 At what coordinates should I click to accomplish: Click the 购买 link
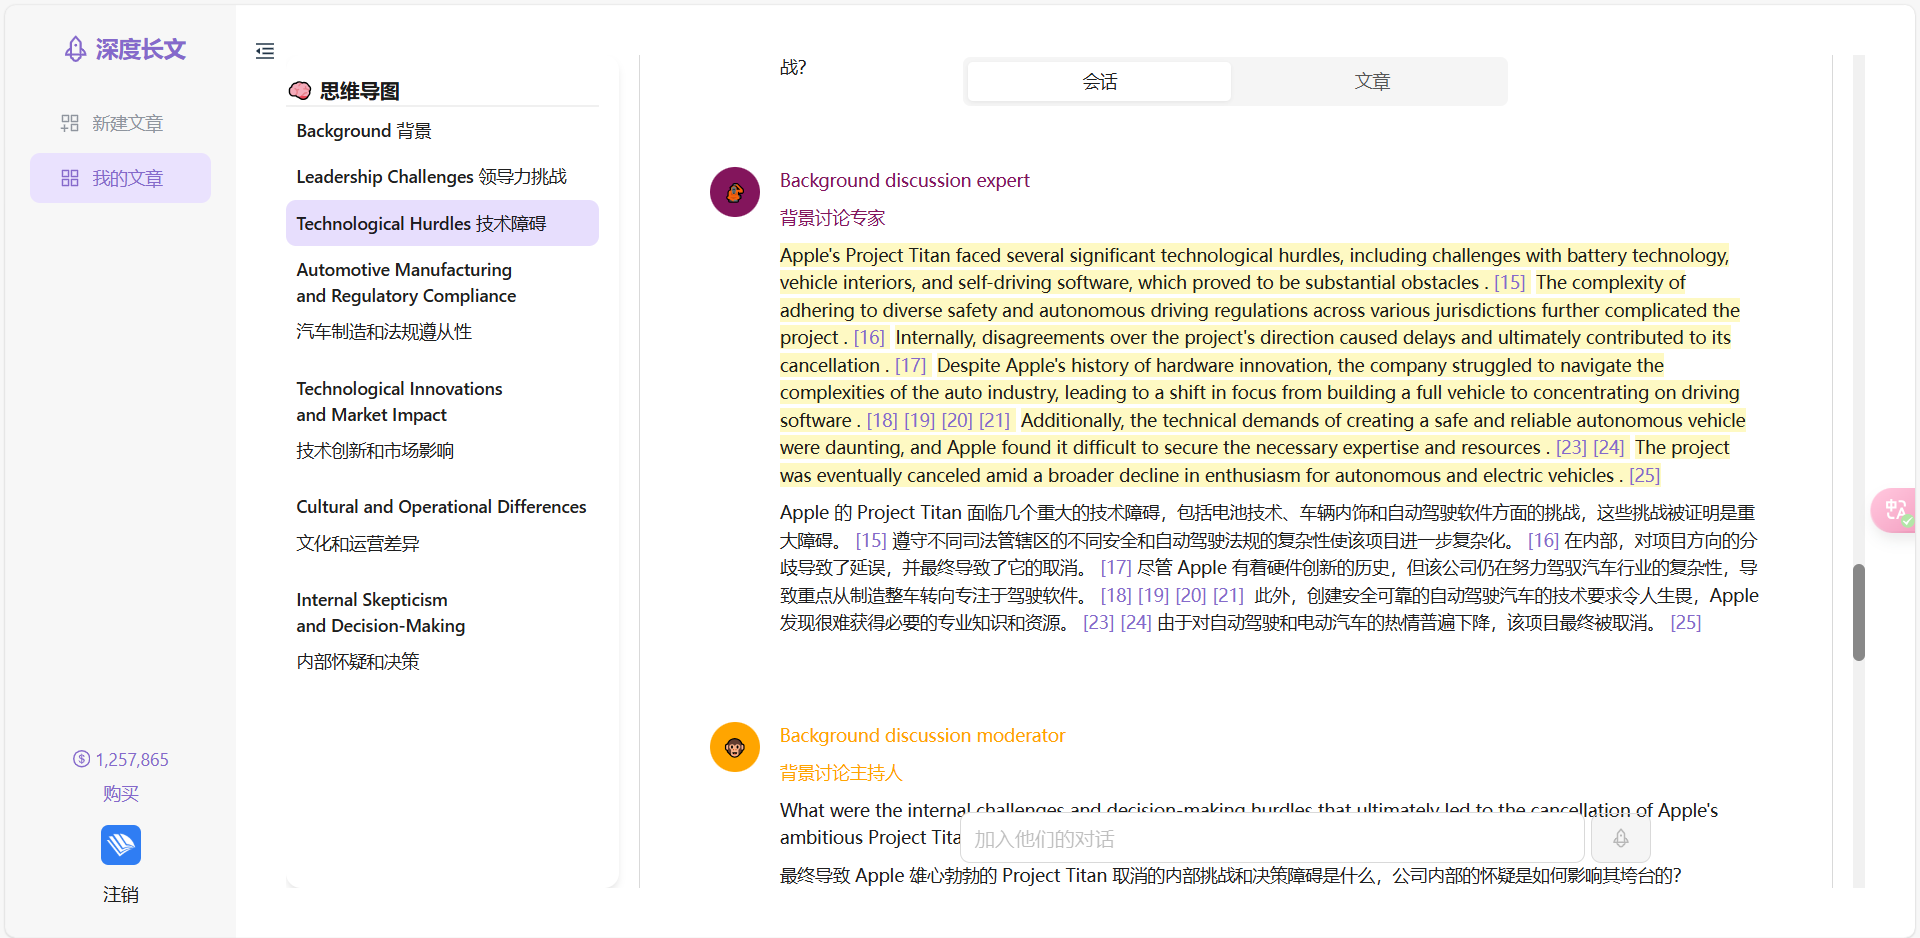121,793
